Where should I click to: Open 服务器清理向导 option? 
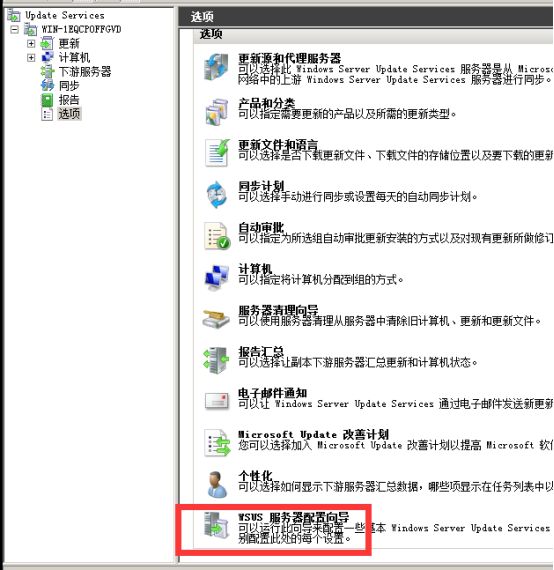tap(278, 310)
